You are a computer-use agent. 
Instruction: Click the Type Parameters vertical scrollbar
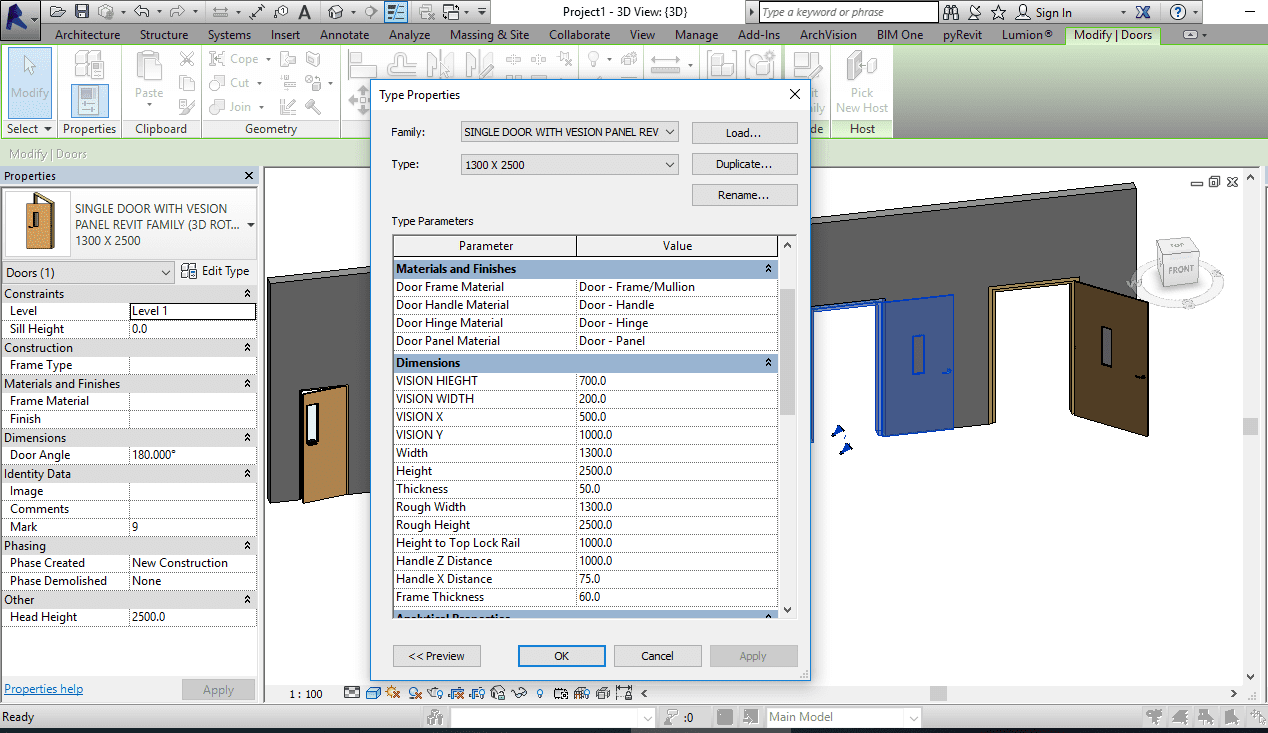(x=787, y=350)
